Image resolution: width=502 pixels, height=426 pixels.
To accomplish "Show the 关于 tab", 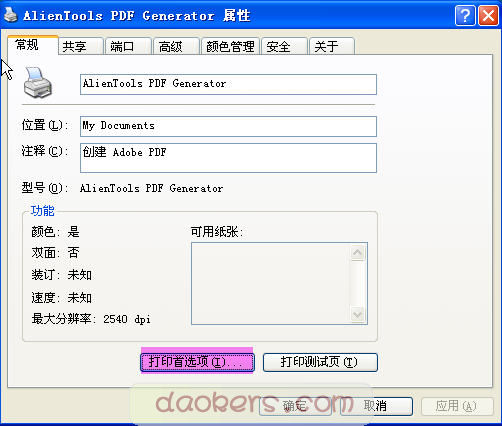I will [332, 46].
